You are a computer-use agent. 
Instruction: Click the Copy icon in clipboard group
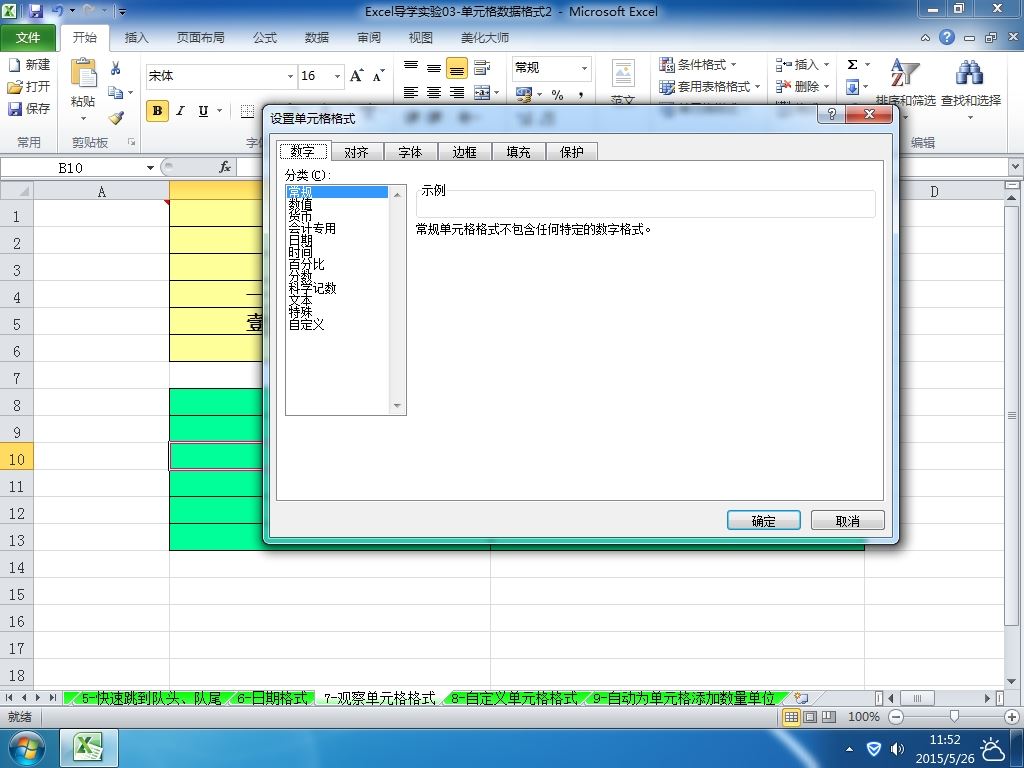[x=116, y=93]
